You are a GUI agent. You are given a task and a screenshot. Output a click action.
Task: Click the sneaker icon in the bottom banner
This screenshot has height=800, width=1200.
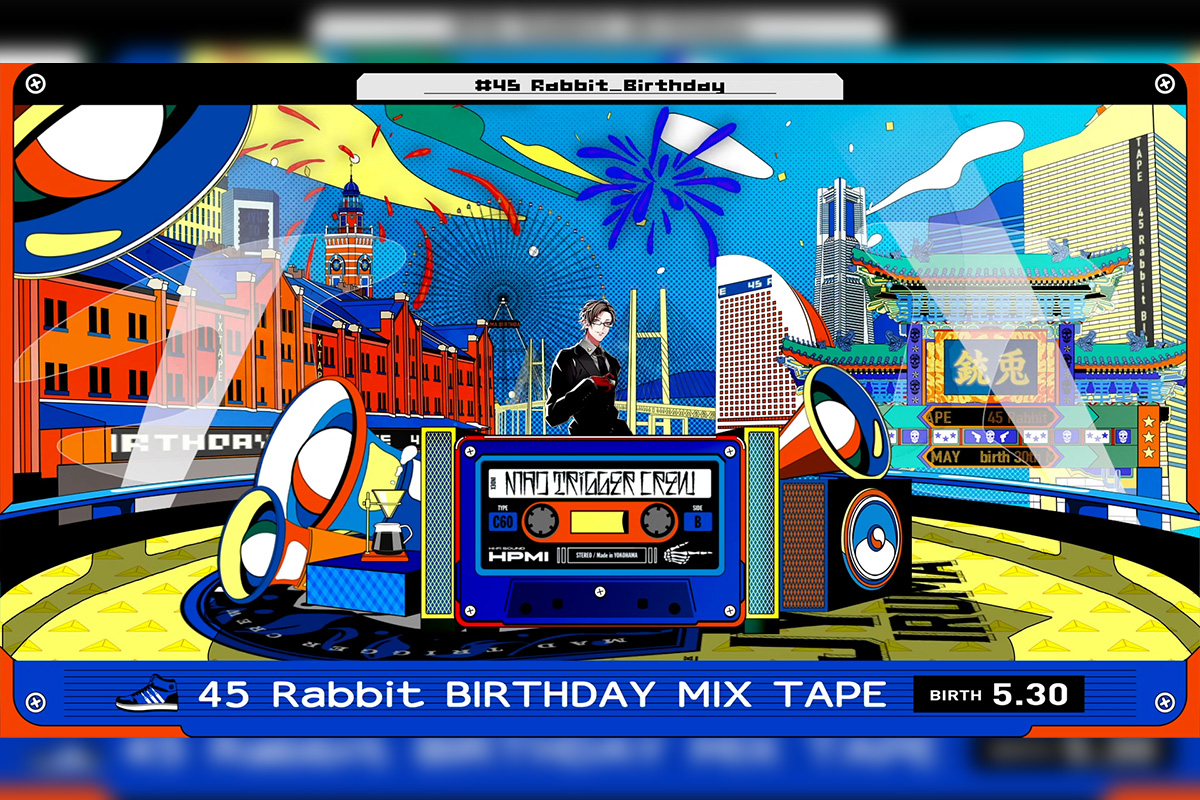pyautogui.click(x=147, y=692)
